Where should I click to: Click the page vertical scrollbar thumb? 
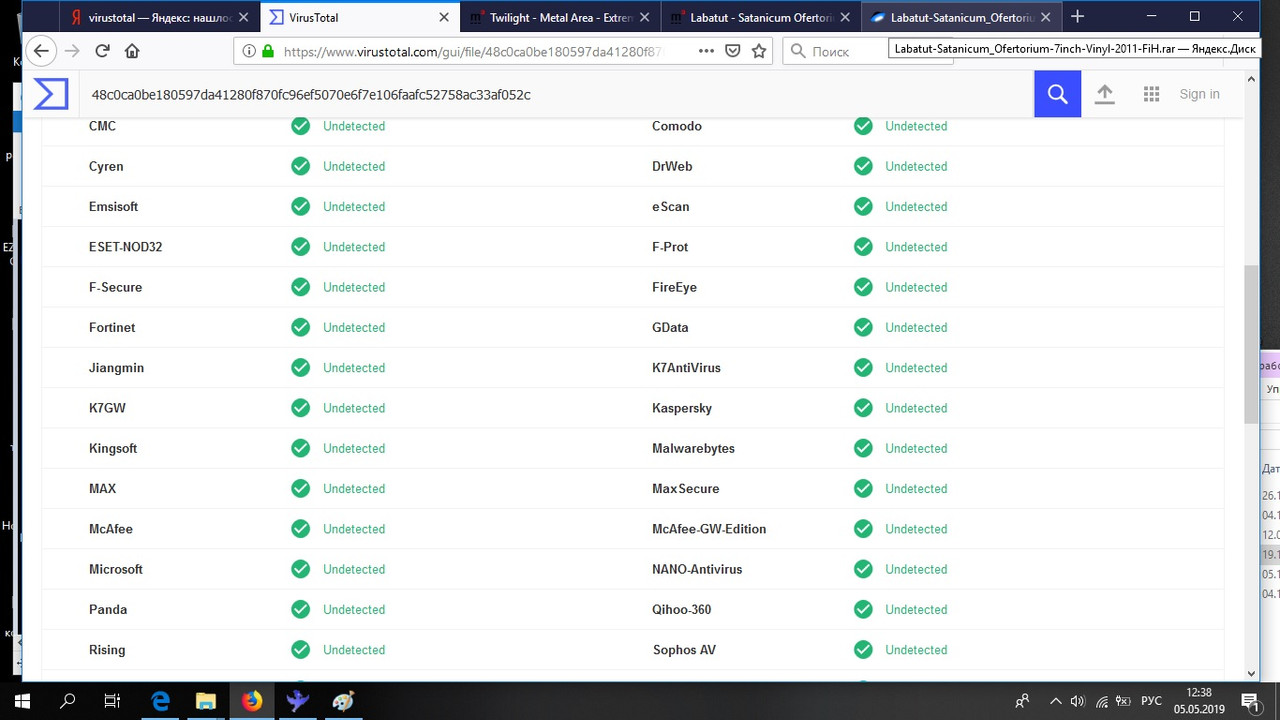1251,343
